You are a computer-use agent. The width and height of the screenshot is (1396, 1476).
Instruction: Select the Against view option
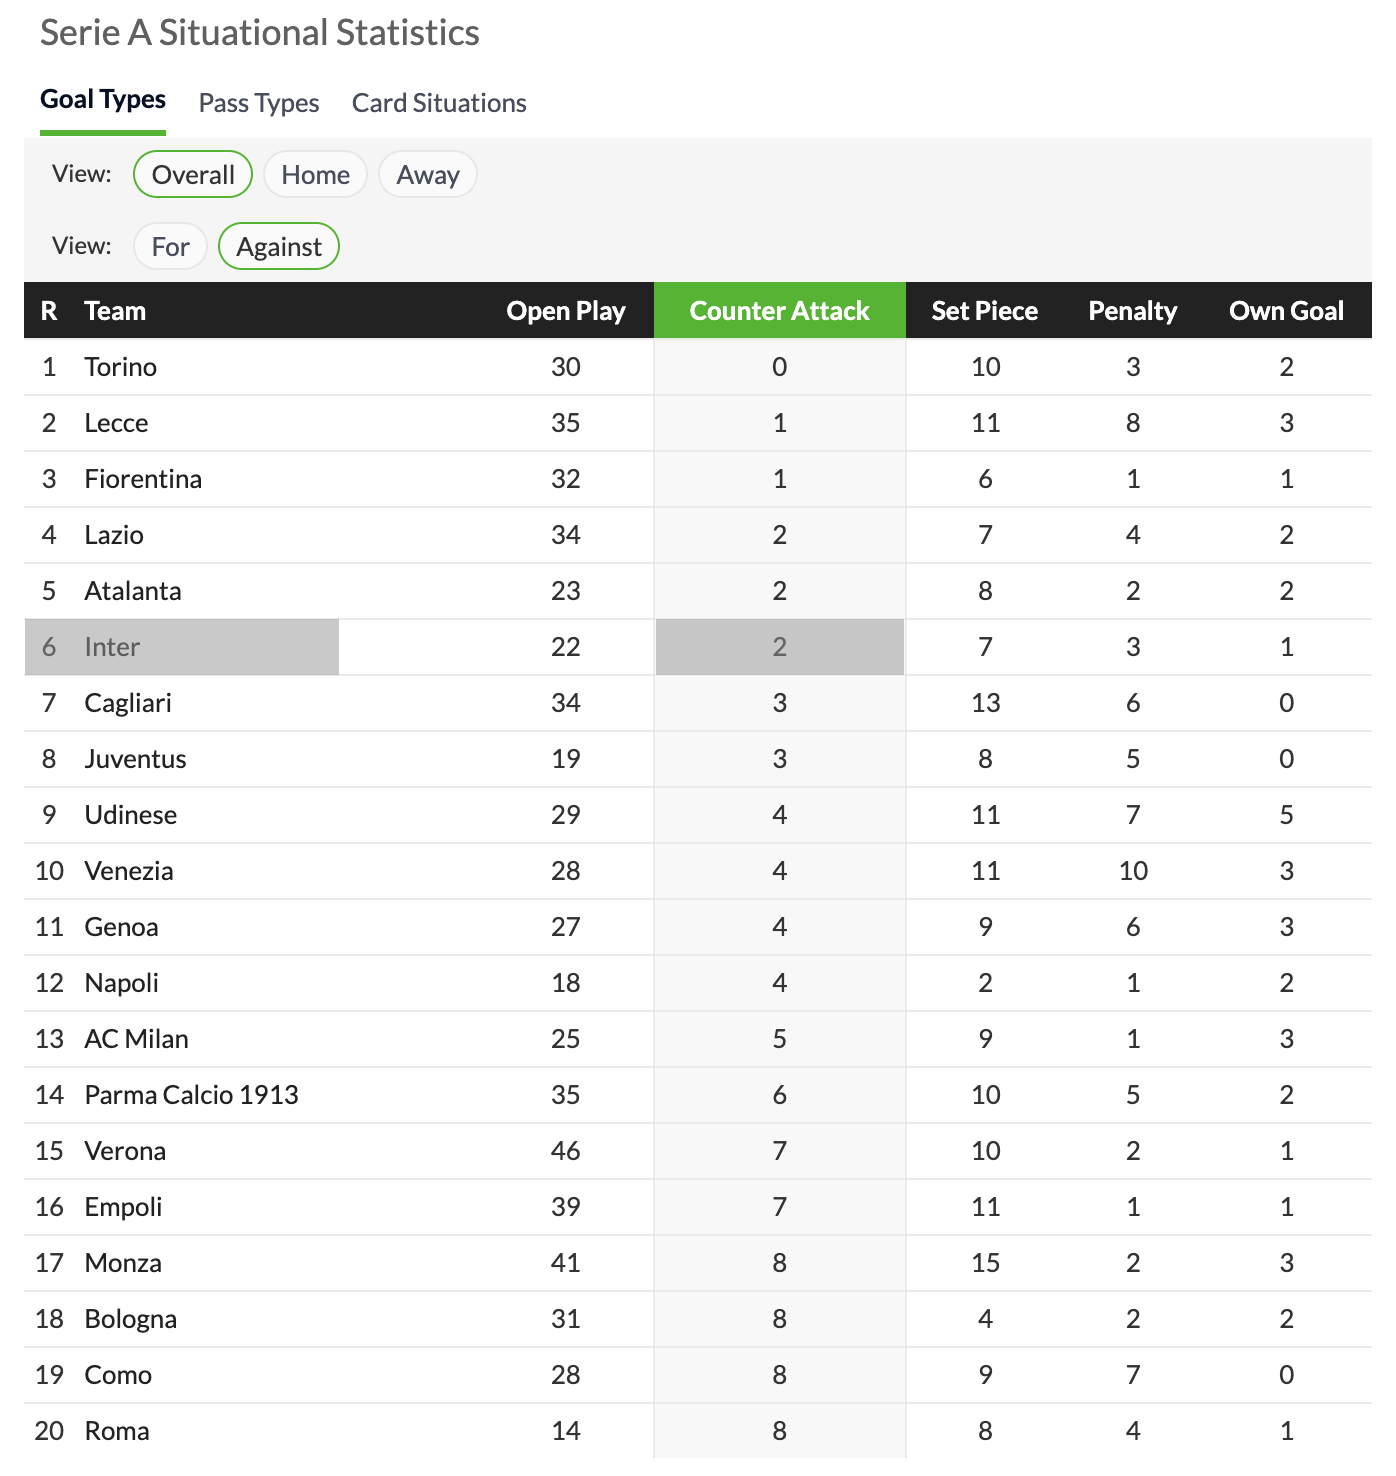coord(279,246)
